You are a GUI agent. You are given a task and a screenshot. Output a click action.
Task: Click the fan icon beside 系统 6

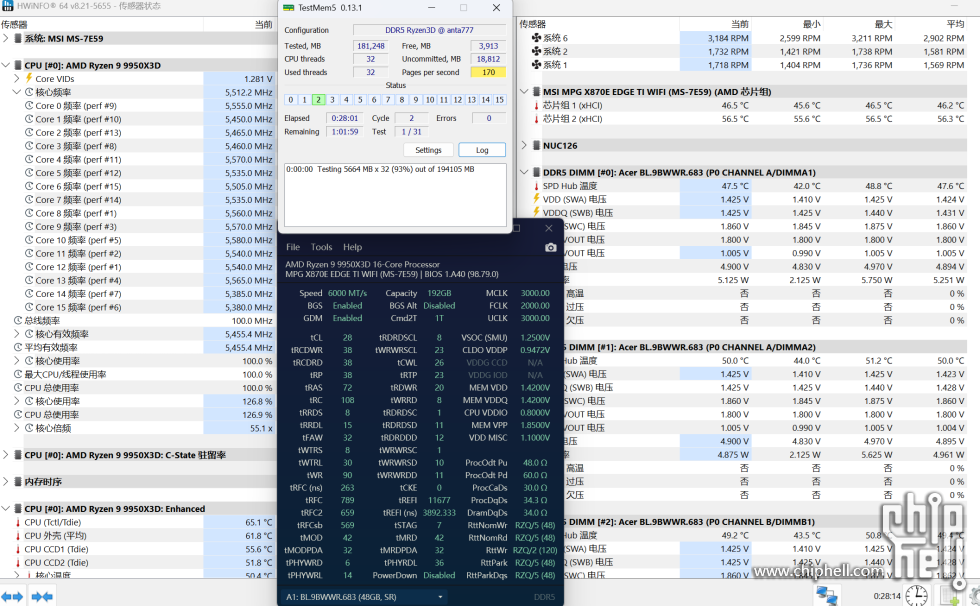(x=536, y=37)
